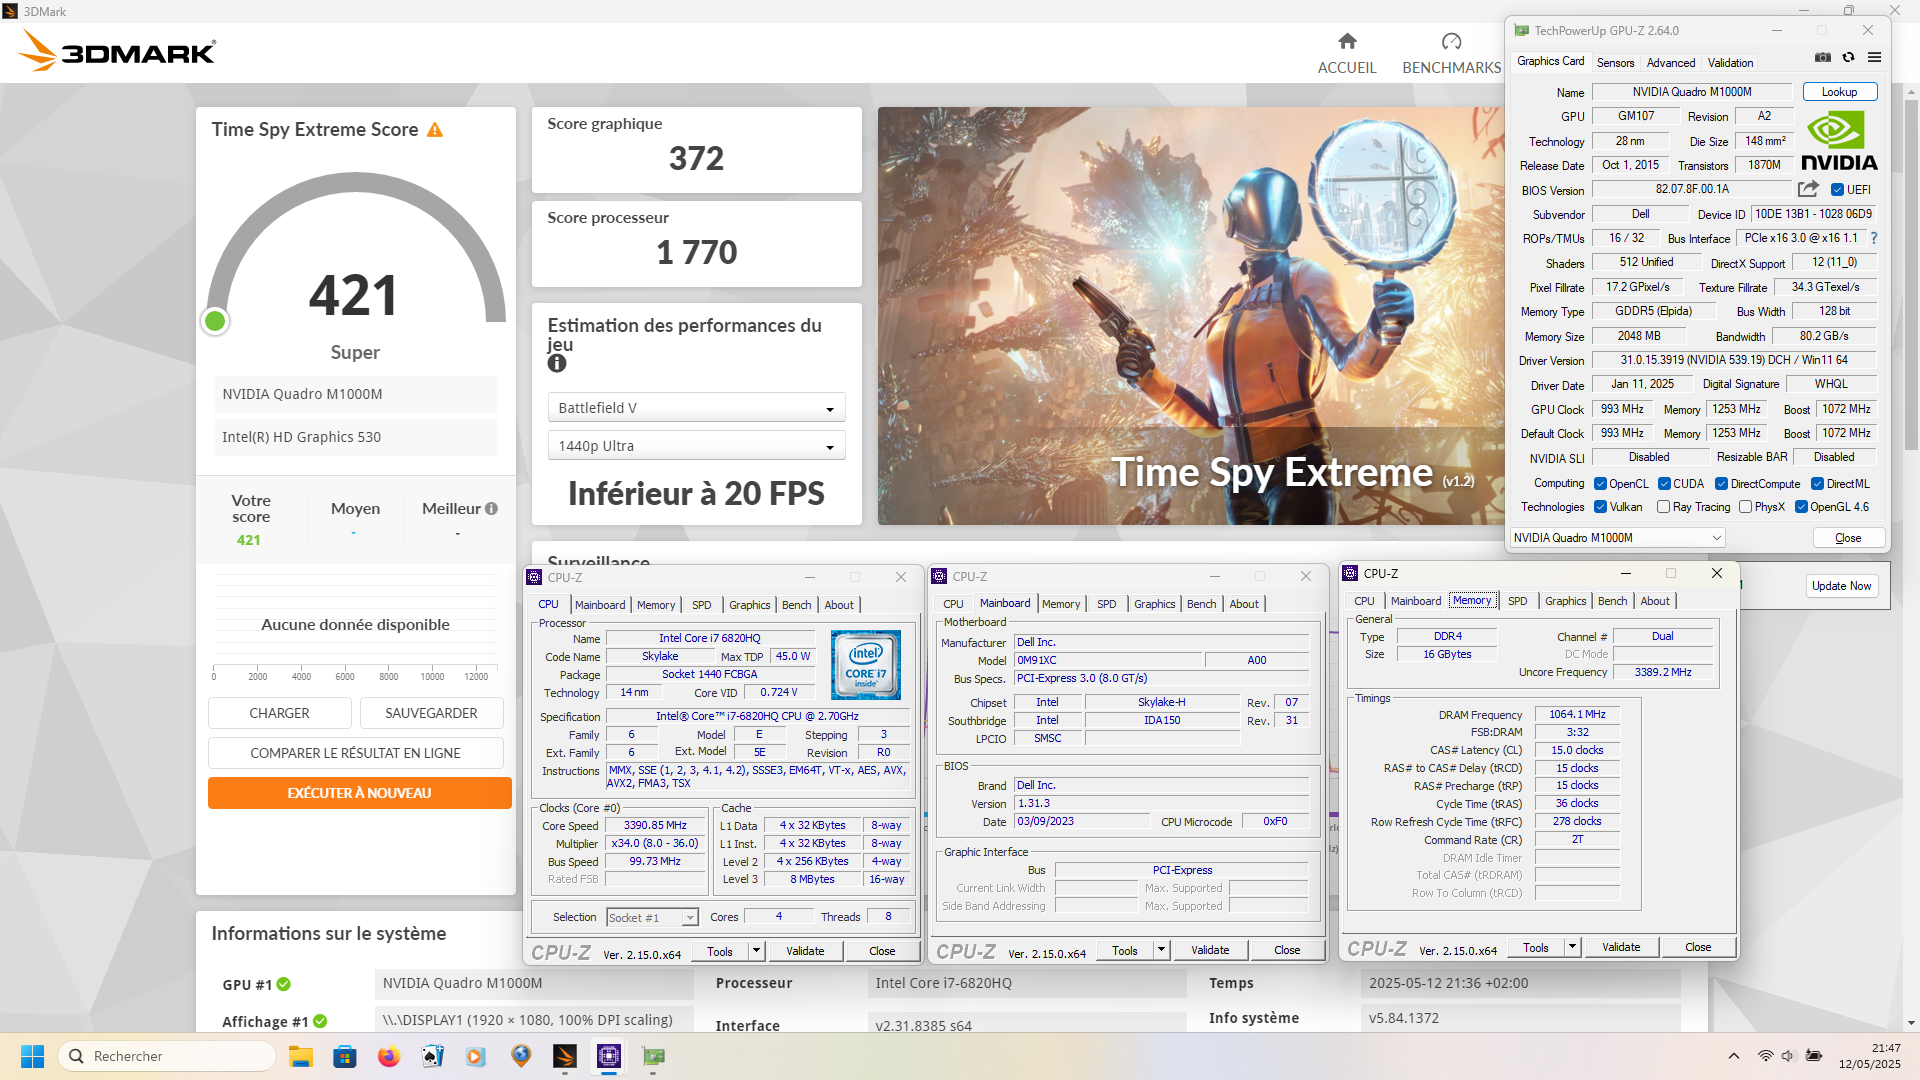1920x1080 pixels.
Task: Click the warning triangle beside Time Spy Extreme Score
Action: click(x=435, y=130)
